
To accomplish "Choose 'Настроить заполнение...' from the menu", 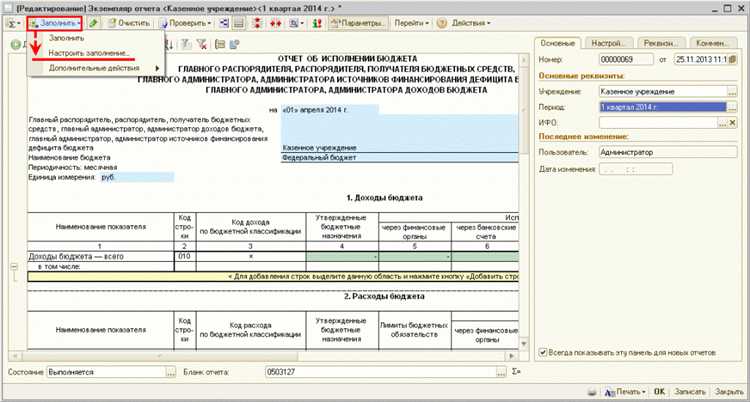I will point(90,51).
